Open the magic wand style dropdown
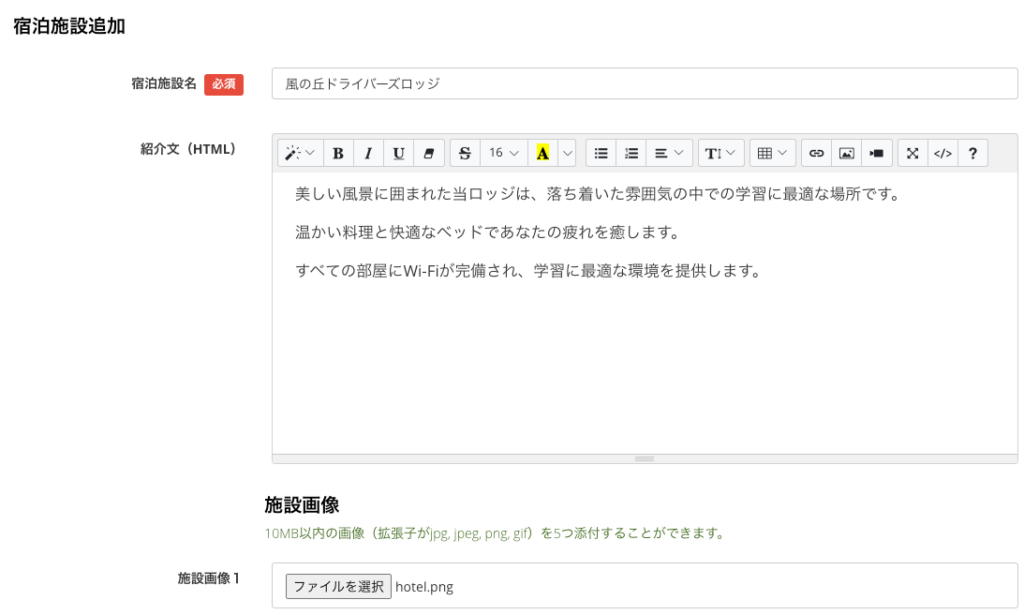This screenshot has height=615, width=1024. pos(299,153)
